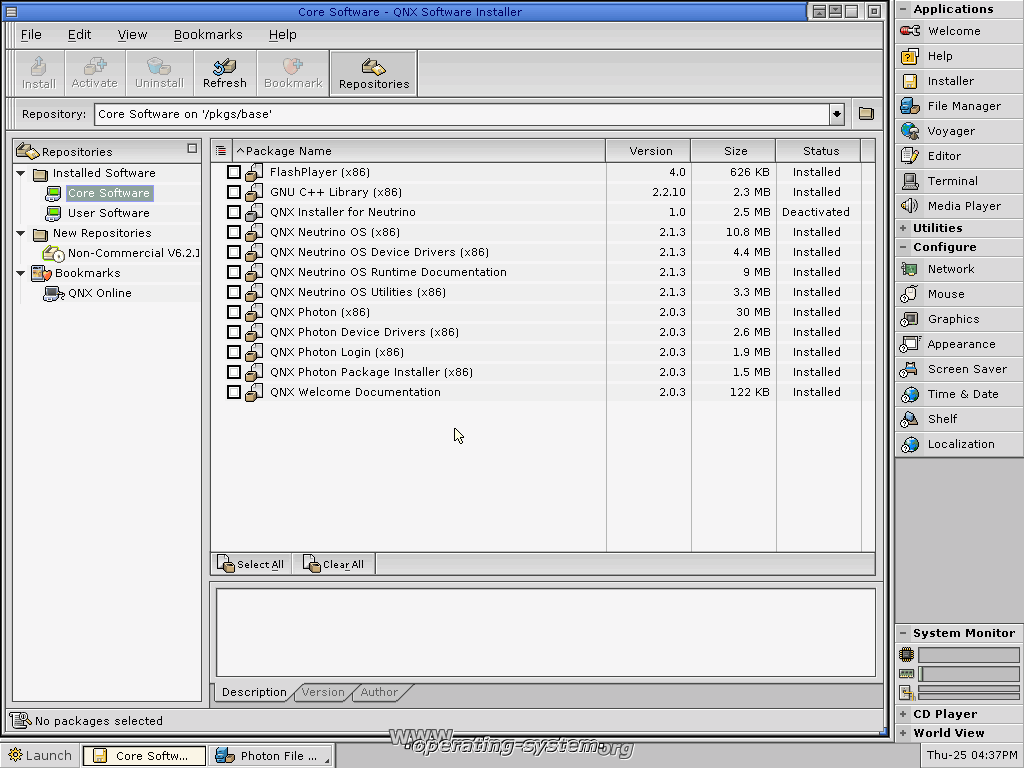Open the repository folder browse icon
1024x768 pixels.
coord(866,114)
